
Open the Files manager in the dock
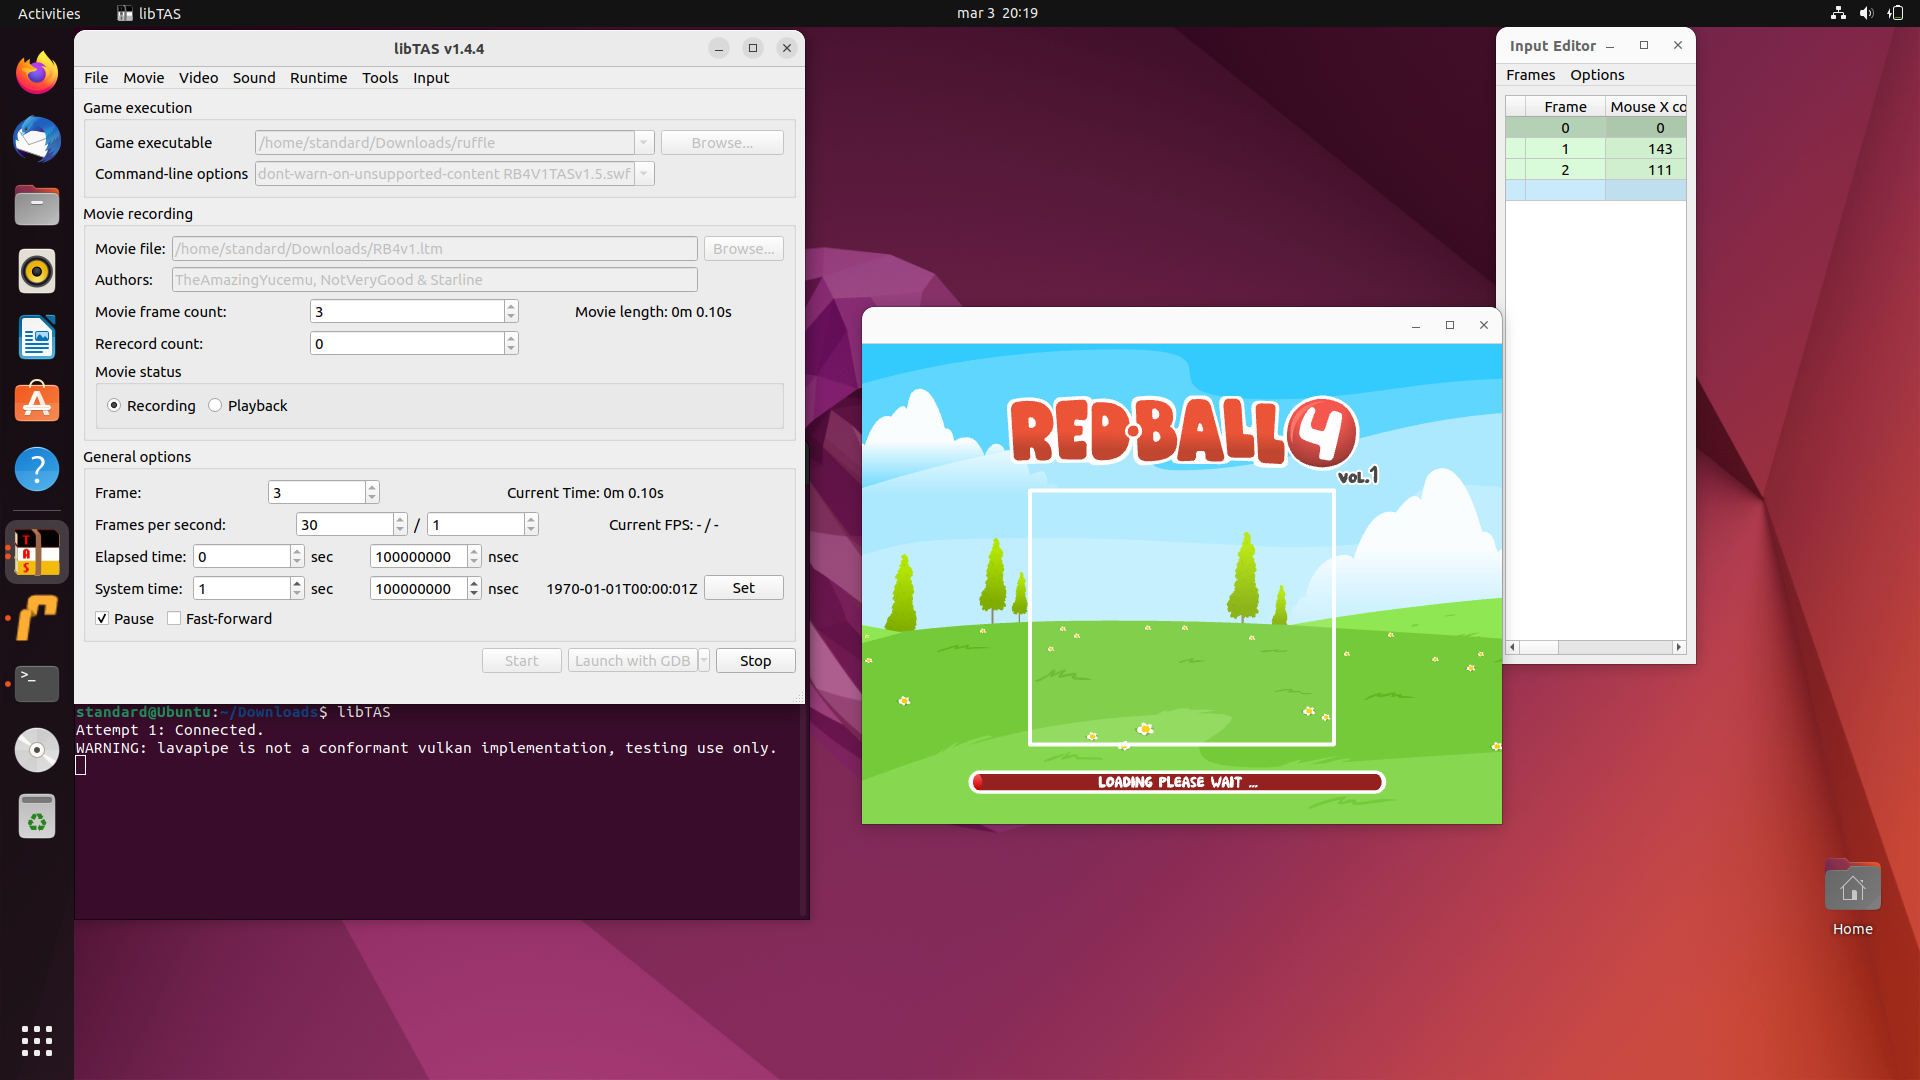tap(37, 205)
